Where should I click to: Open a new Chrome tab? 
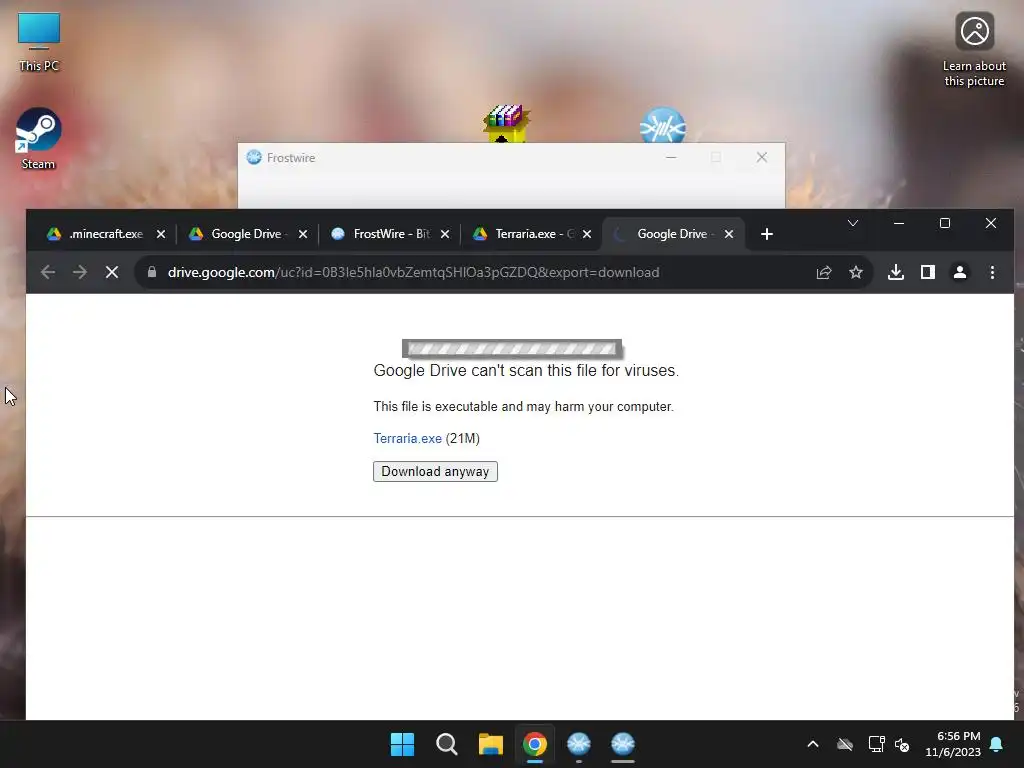point(767,234)
